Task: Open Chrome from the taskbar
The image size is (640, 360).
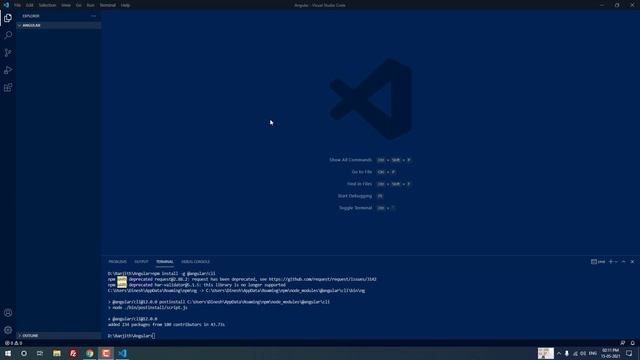Action: pos(89,353)
